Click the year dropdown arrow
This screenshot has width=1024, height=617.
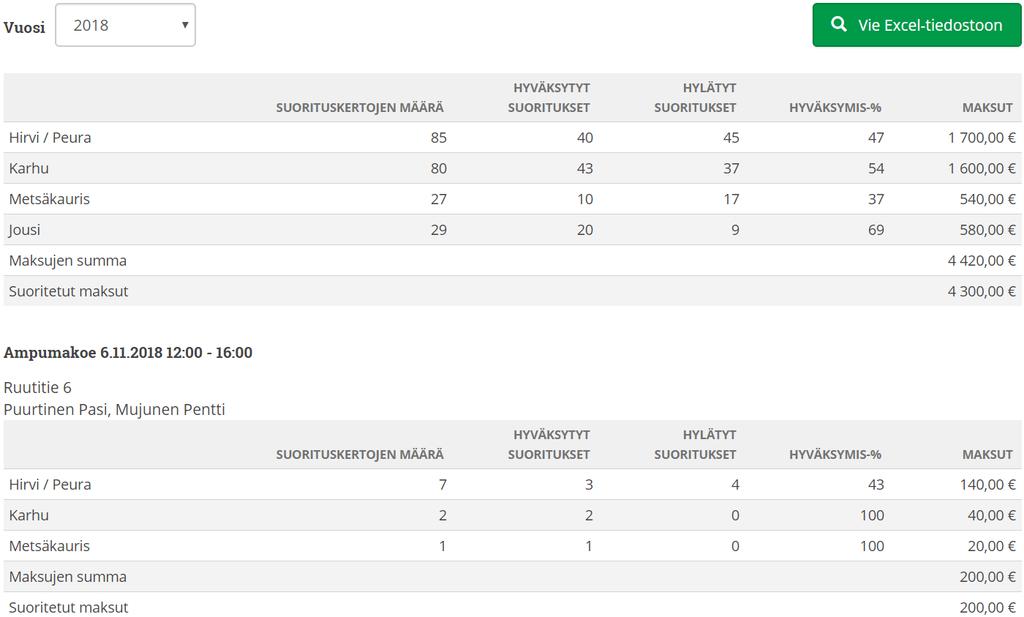[185, 25]
